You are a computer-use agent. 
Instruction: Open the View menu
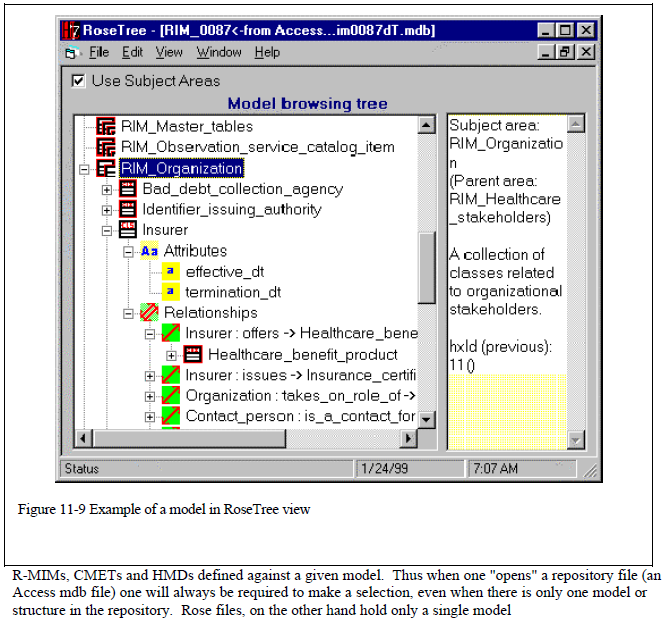coord(169,53)
